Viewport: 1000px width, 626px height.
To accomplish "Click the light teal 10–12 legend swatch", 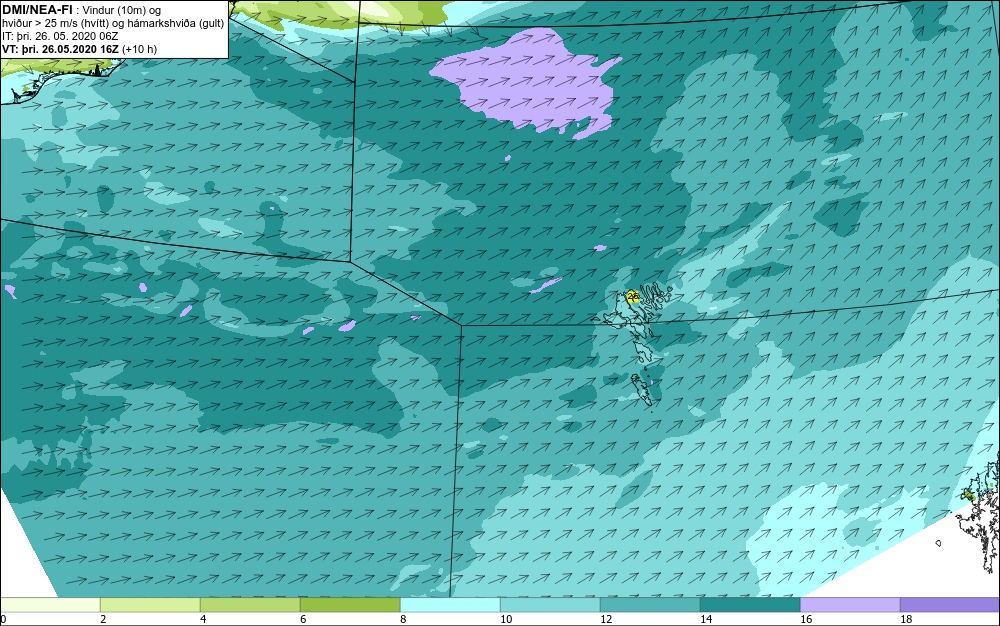I will (550, 605).
